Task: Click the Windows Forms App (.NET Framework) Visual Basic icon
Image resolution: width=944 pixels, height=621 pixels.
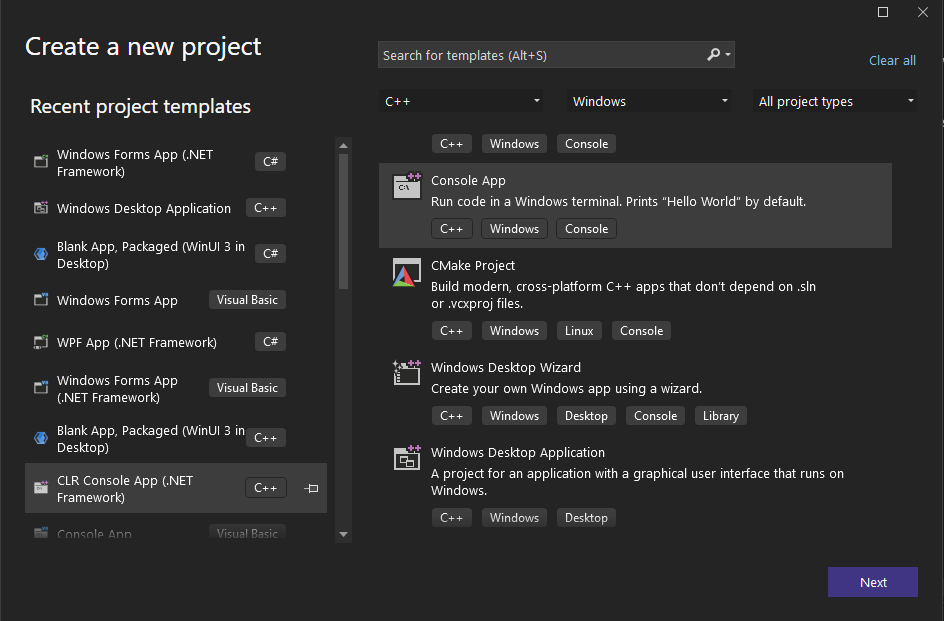Action: 41,388
